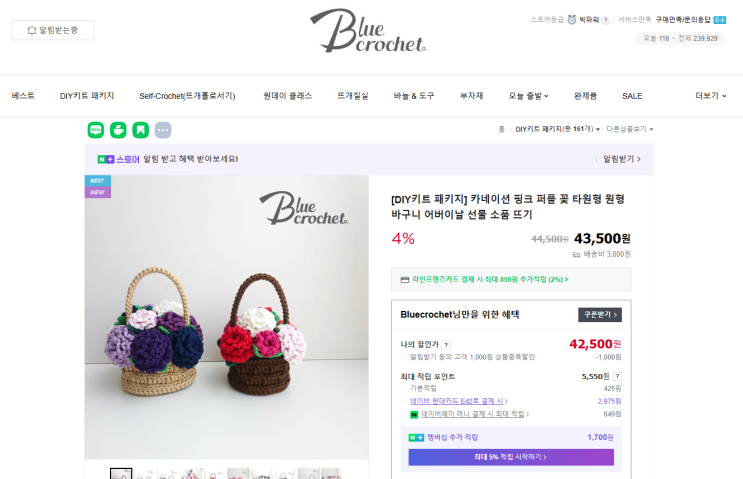Click the main crochet basket product image

tap(227, 317)
